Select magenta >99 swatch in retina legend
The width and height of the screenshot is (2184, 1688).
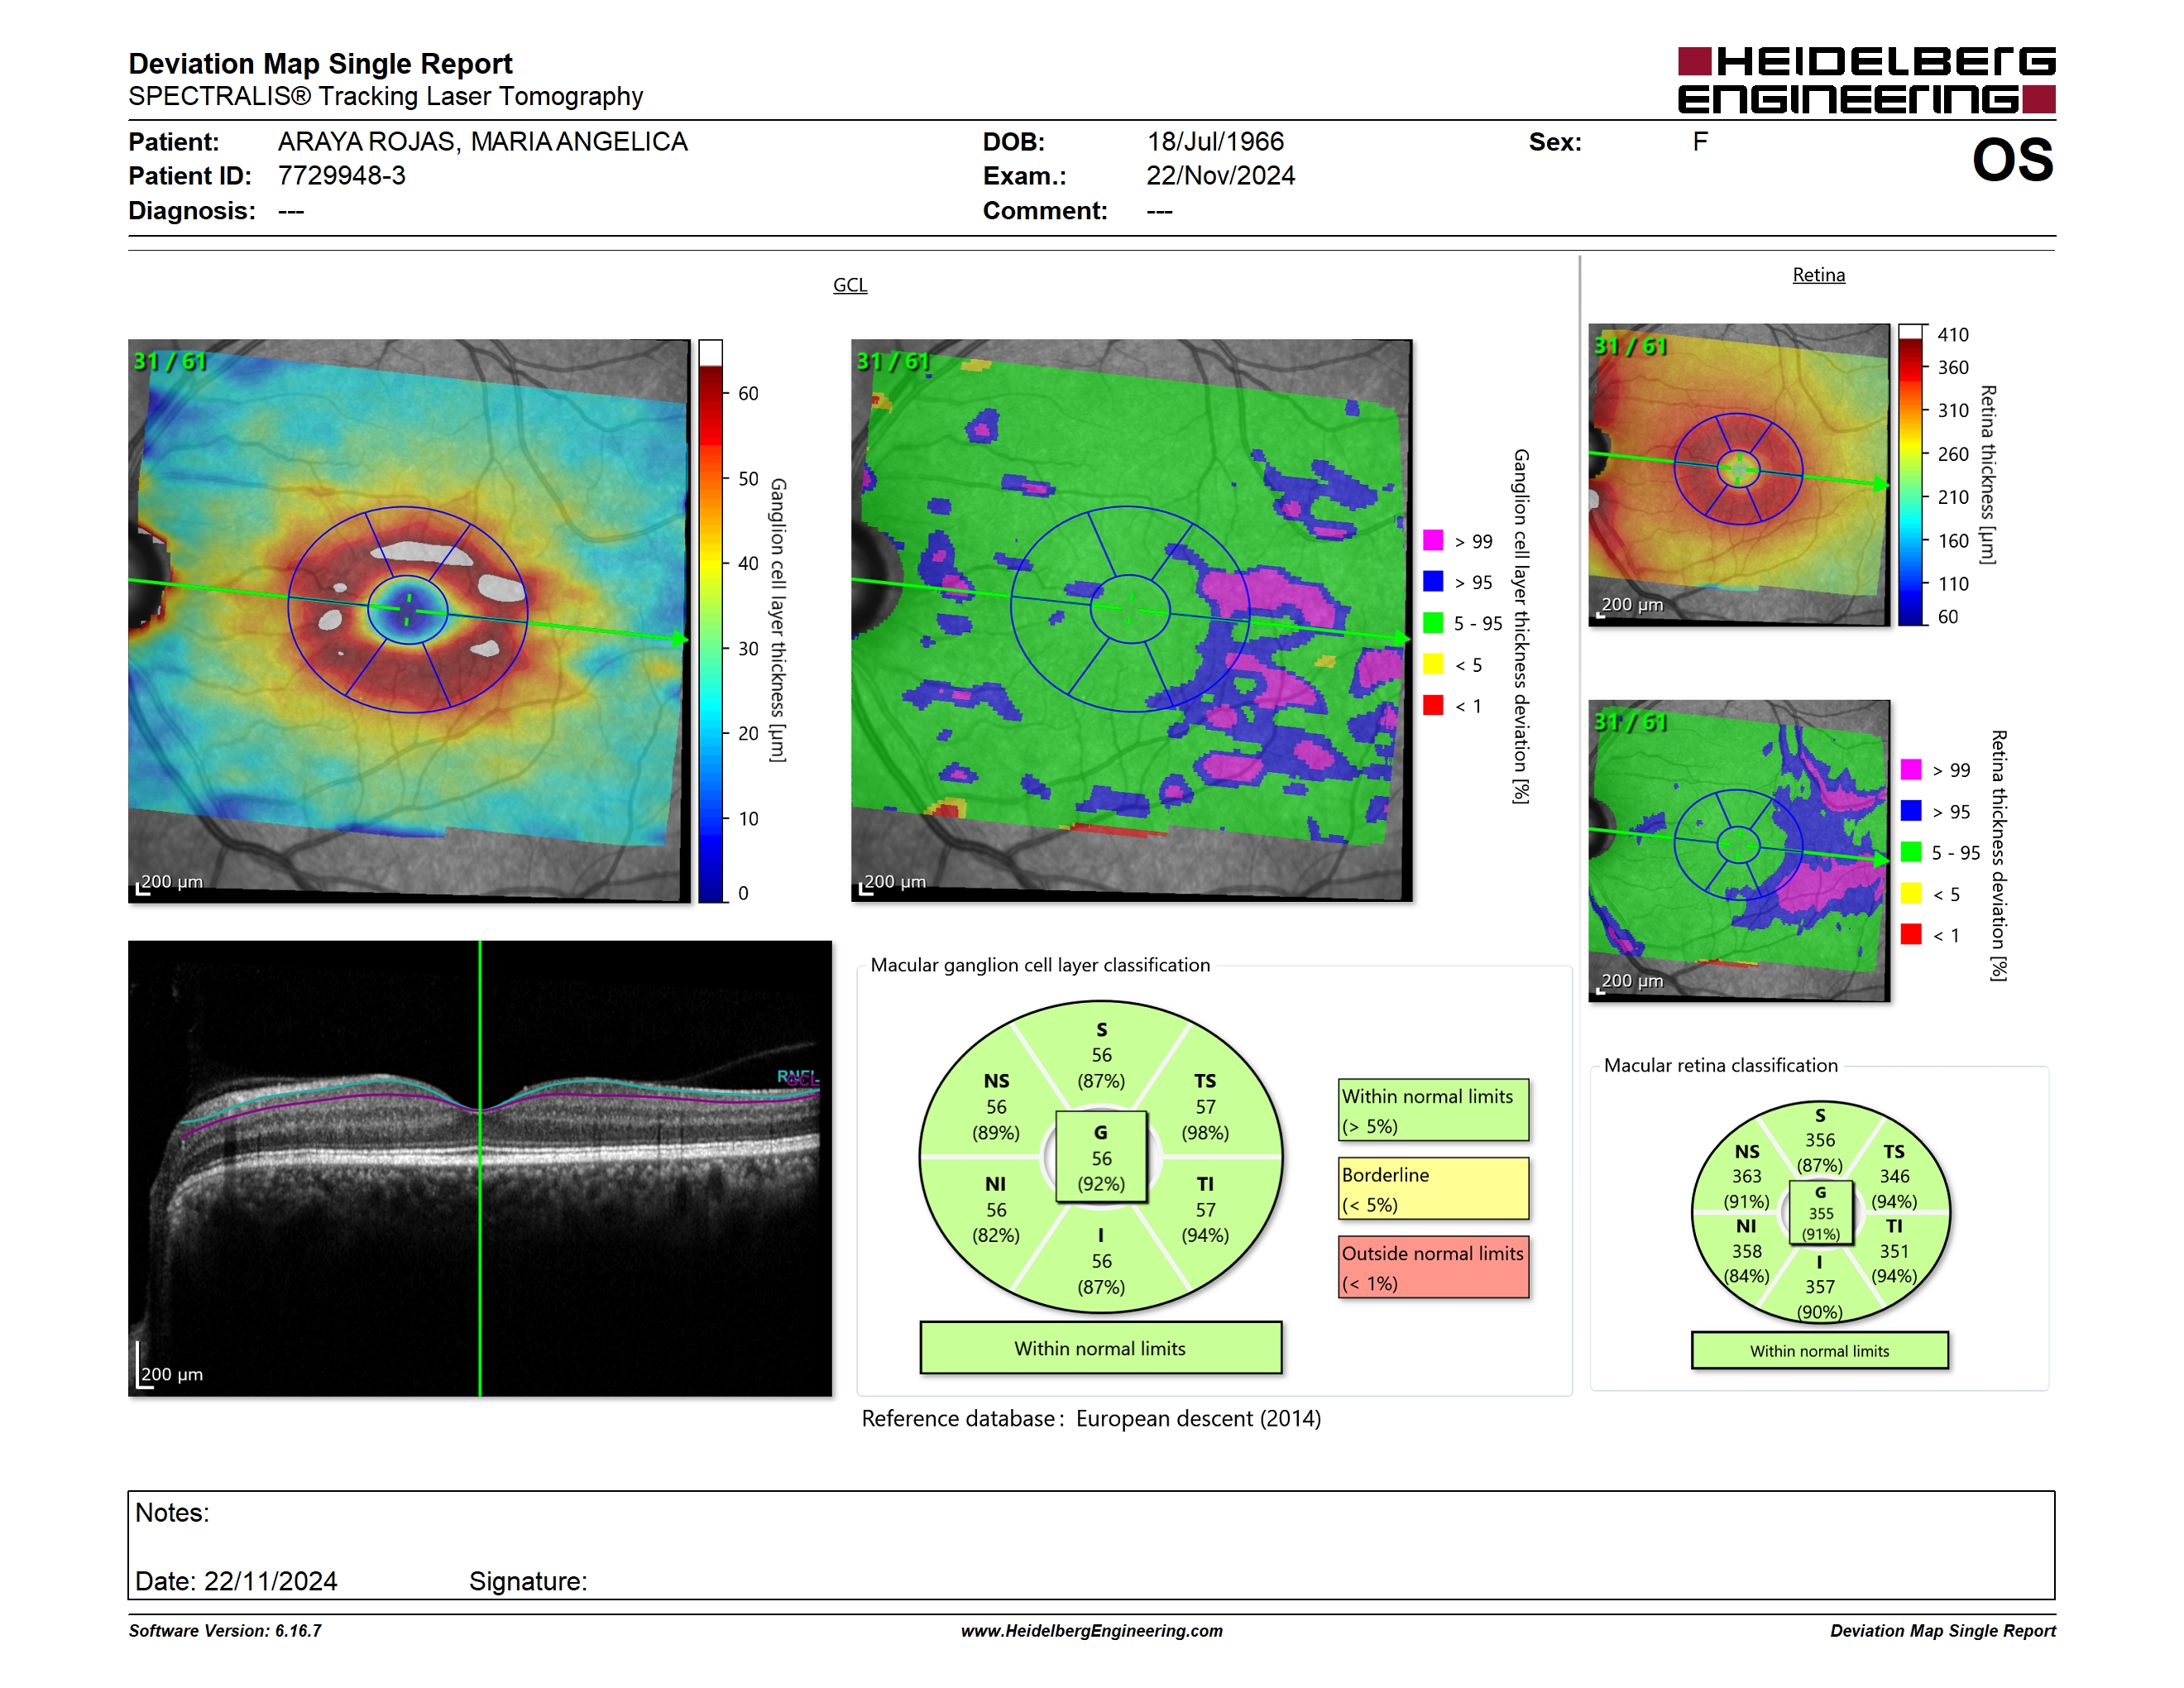tap(1911, 770)
